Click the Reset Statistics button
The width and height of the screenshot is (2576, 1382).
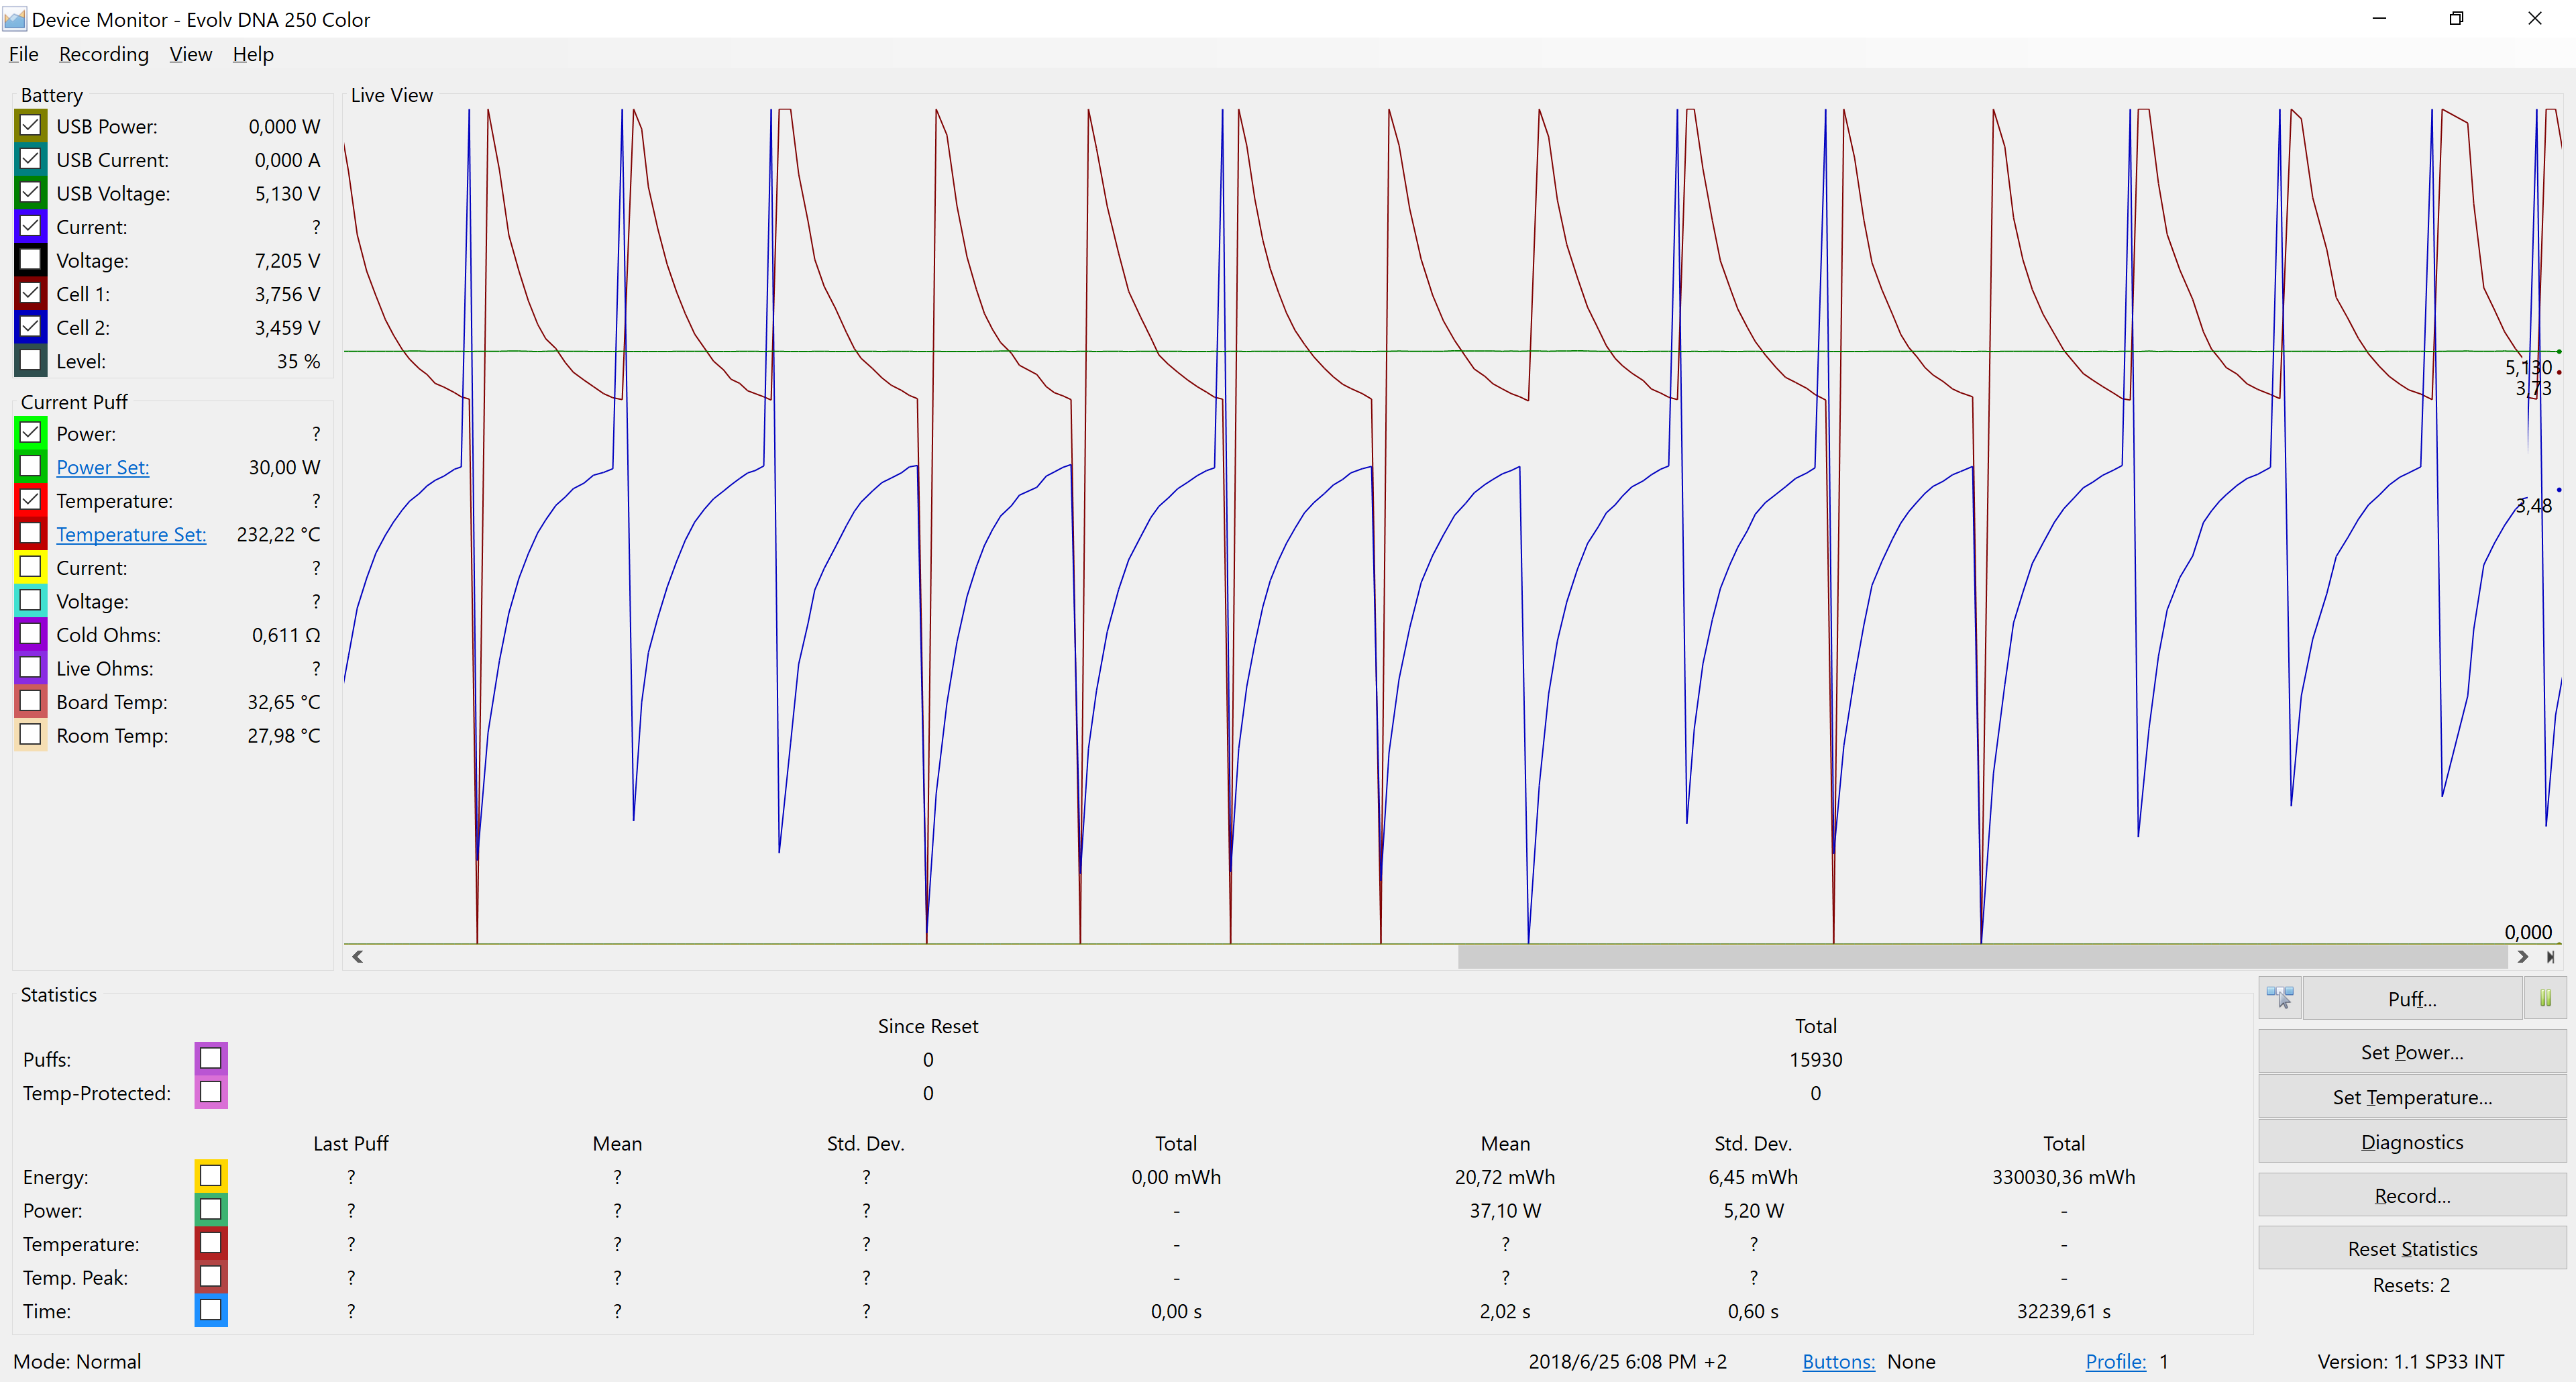click(2411, 1248)
